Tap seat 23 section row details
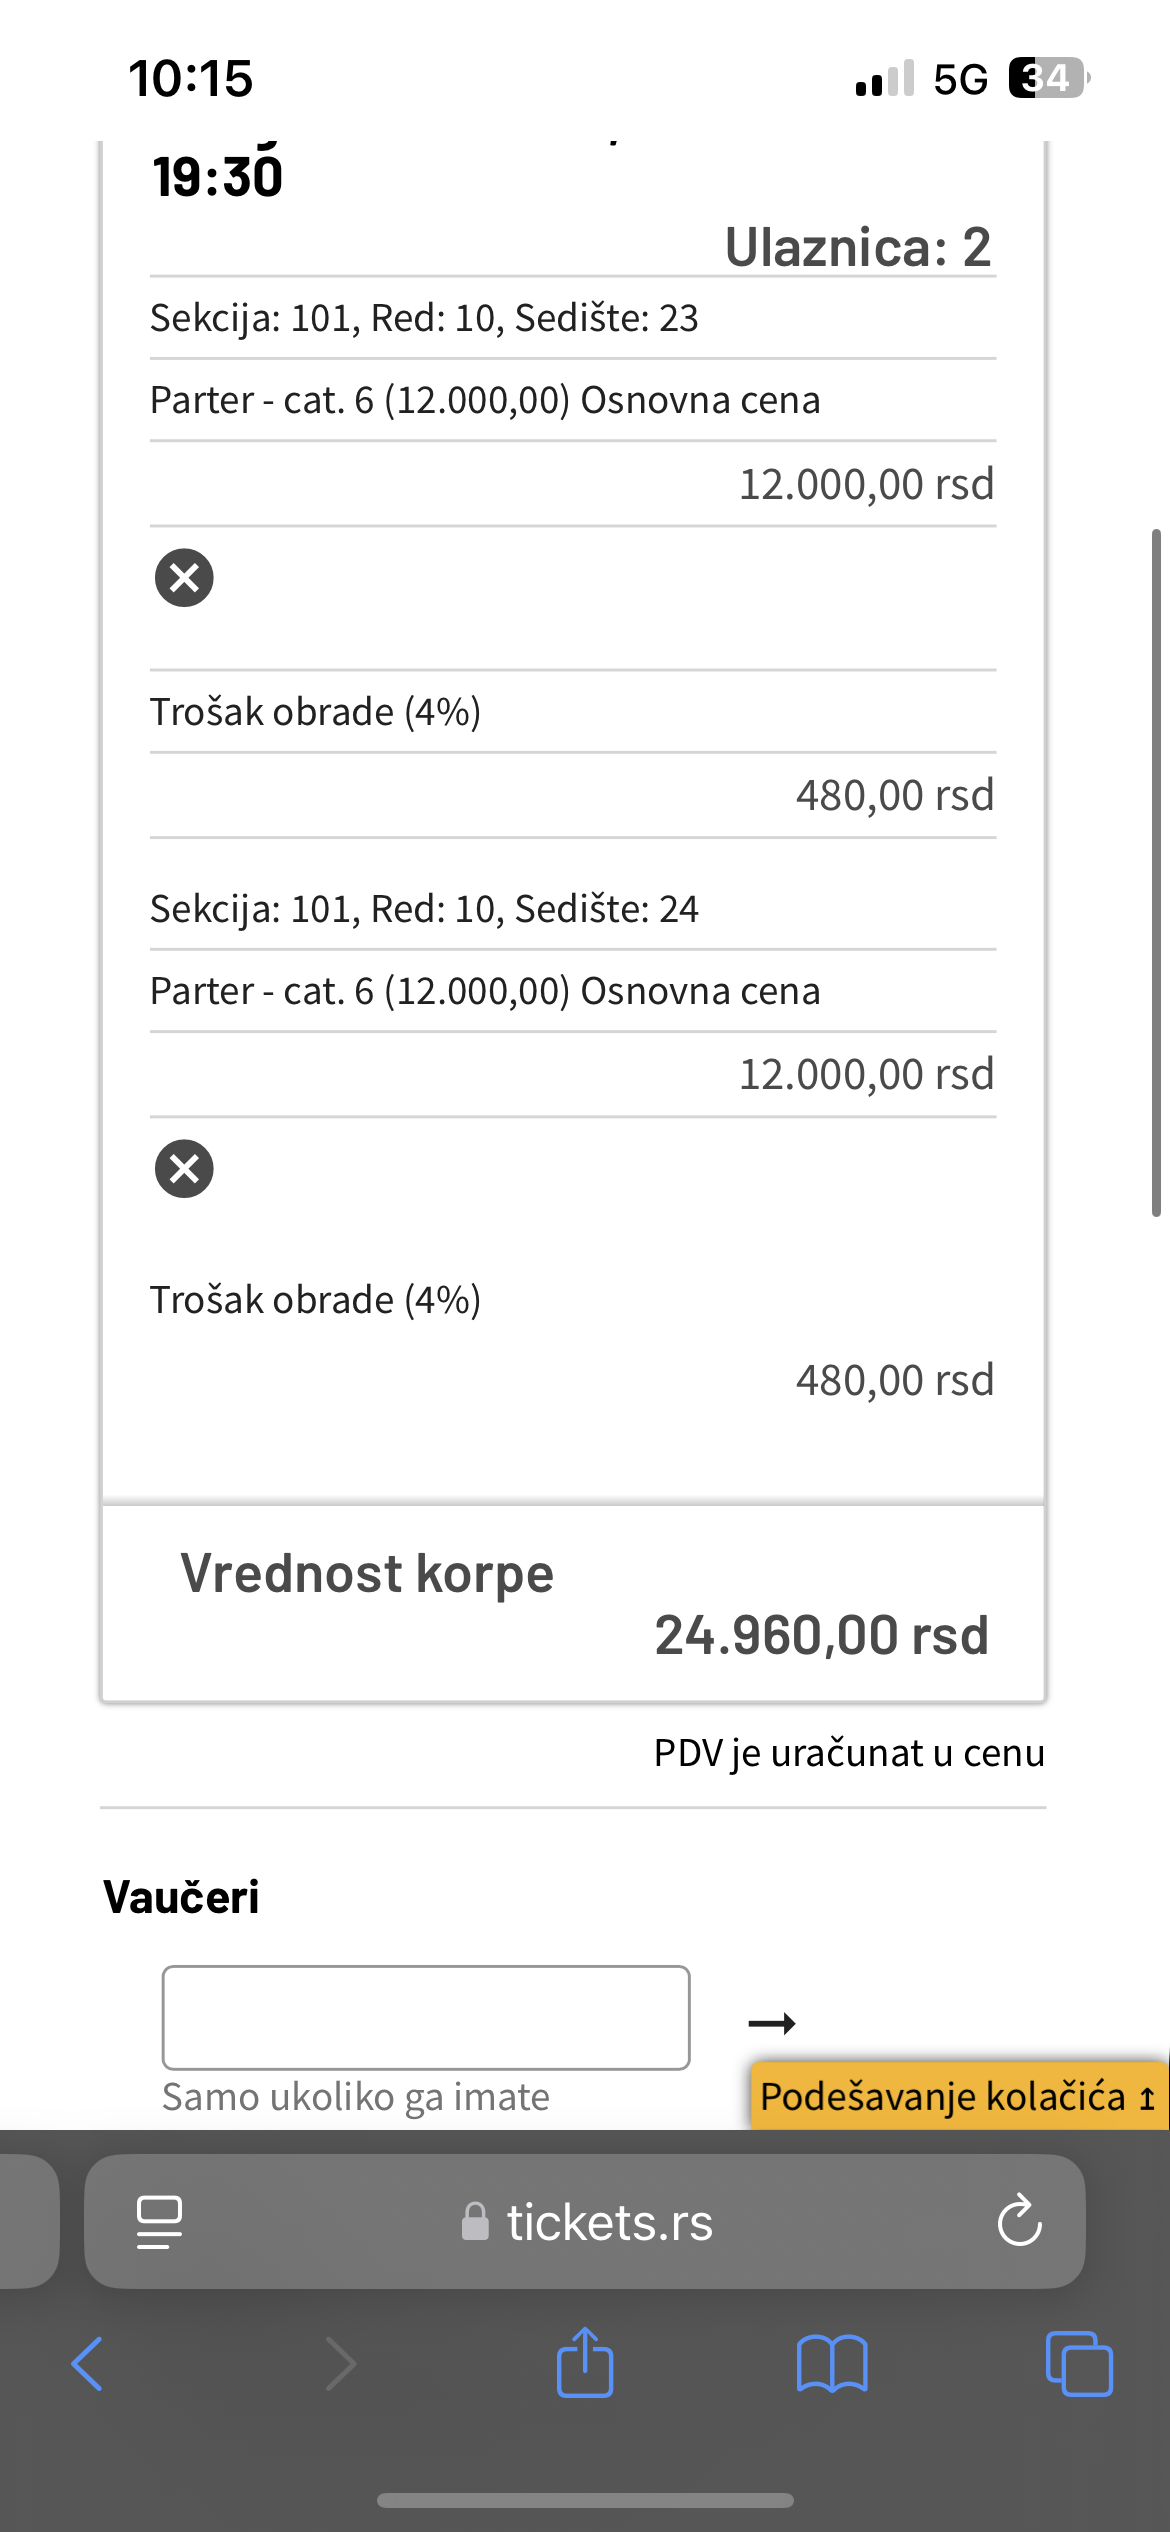This screenshot has width=1170, height=2532. click(x=424, y=318)
